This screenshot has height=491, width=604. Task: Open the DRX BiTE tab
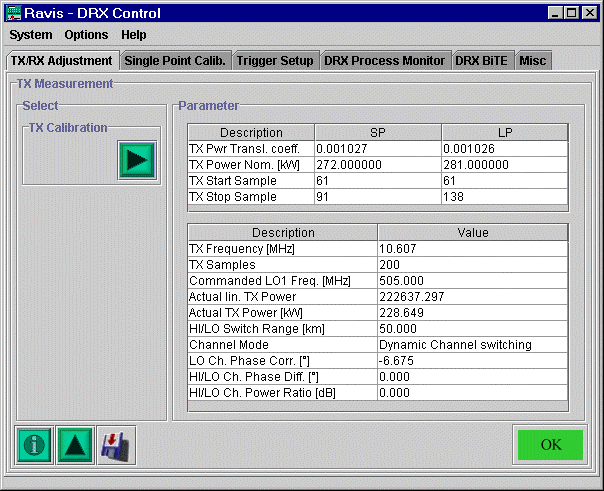point(482,61)
